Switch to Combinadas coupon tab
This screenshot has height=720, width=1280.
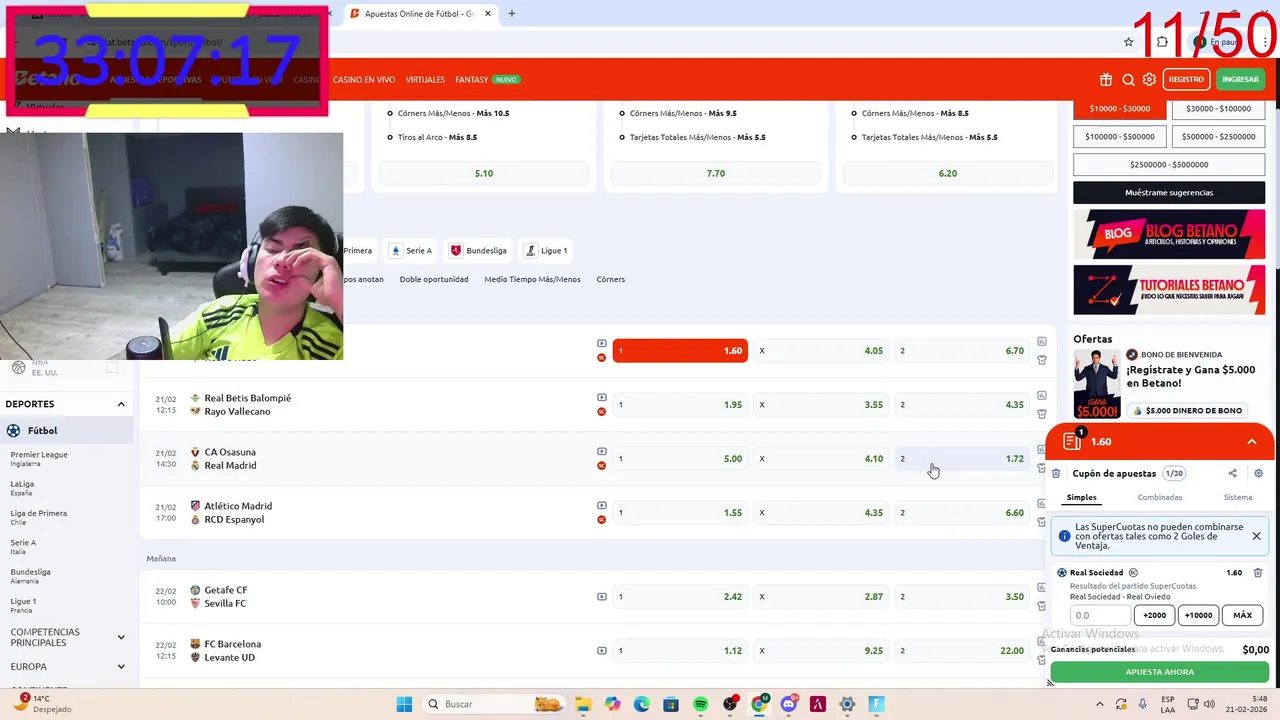click(1159, 497)
